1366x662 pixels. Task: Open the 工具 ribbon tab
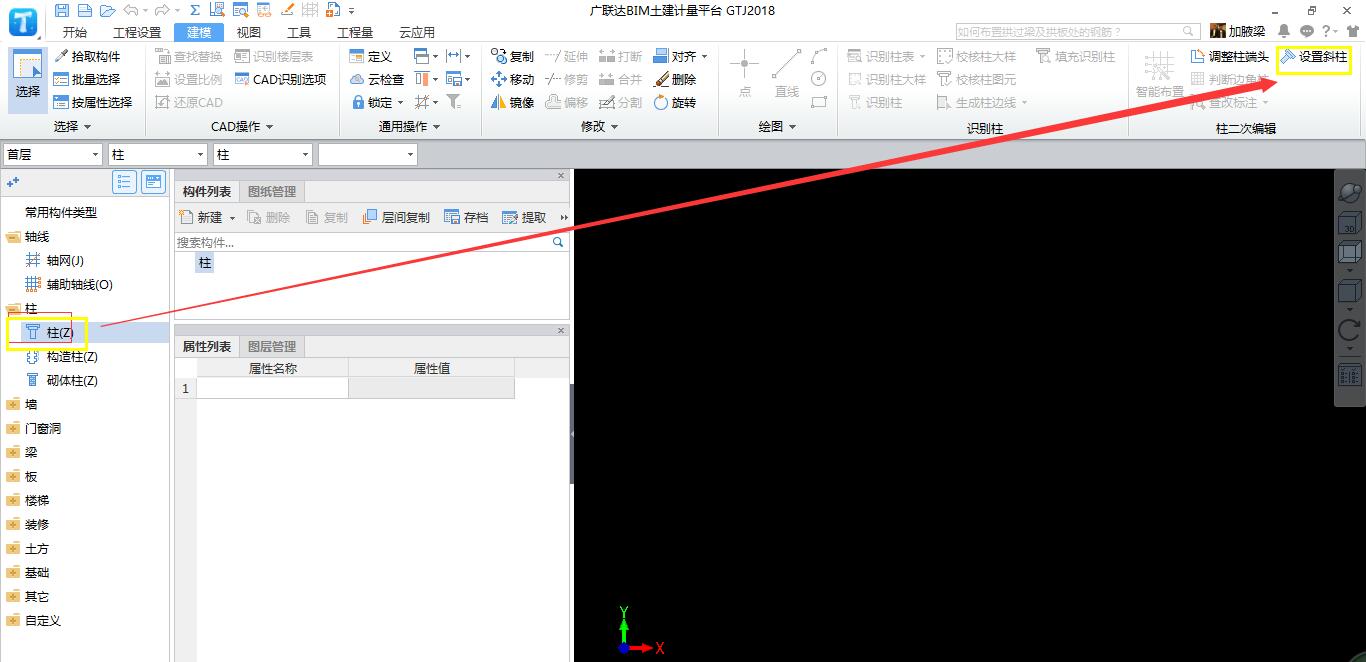coord(299,32)
